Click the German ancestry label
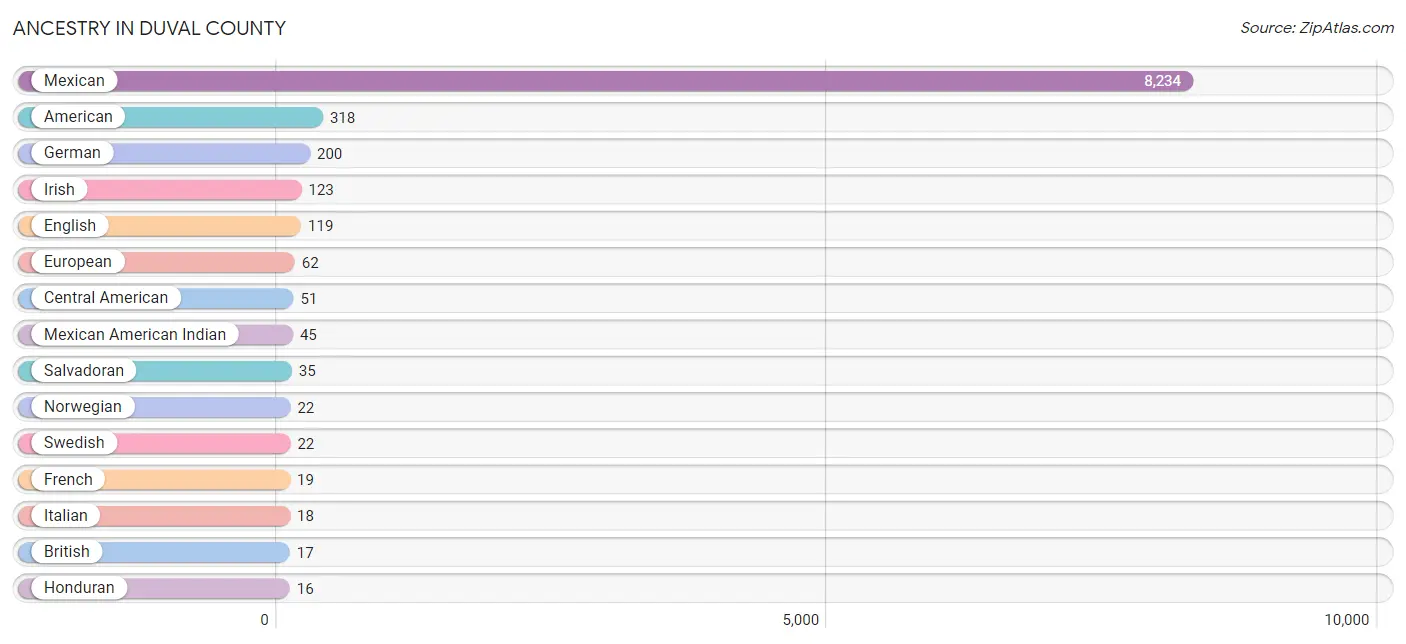This screenshot has width=1406, height=644. [x=72, y=153]
